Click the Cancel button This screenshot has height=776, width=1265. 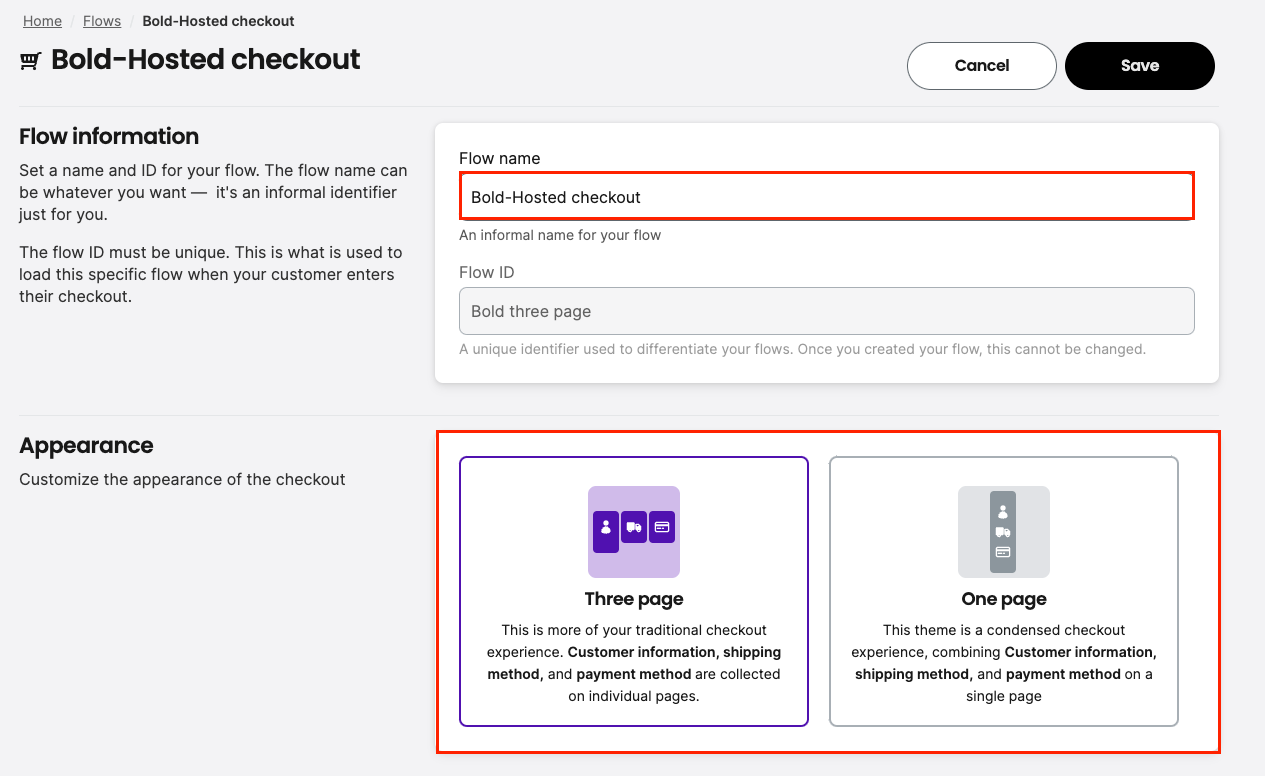click(981, 65)
